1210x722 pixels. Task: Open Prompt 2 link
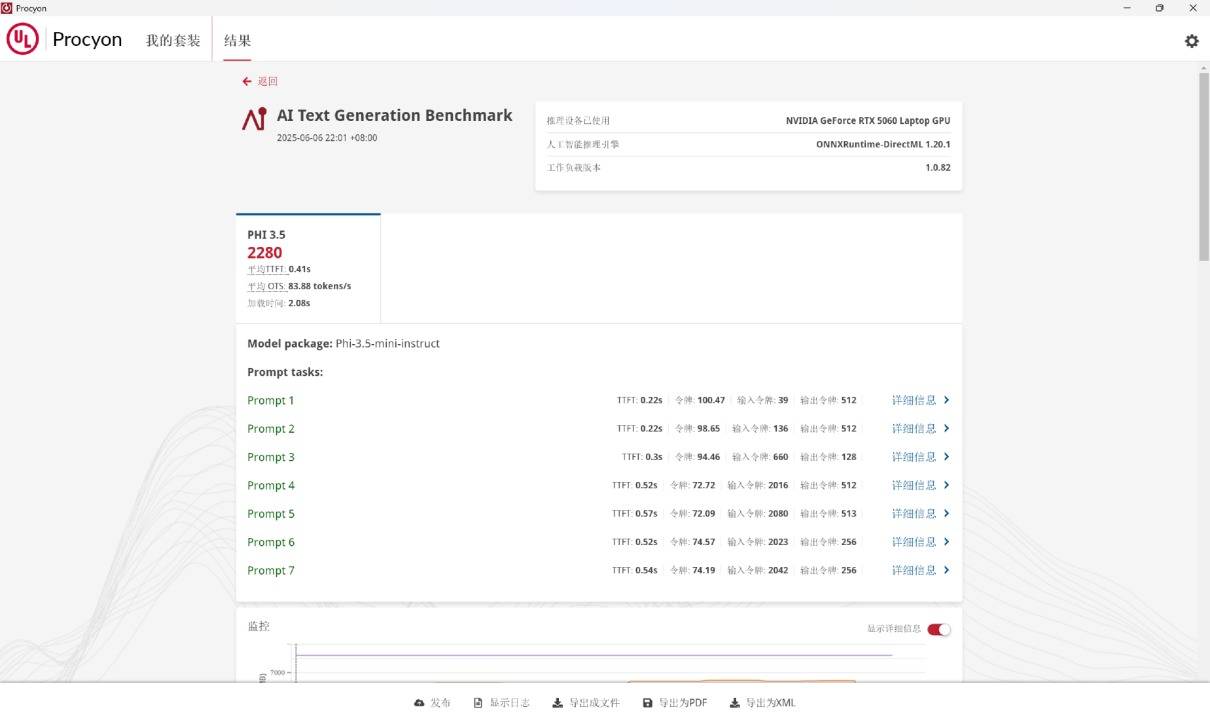click(x=271, y=429)
